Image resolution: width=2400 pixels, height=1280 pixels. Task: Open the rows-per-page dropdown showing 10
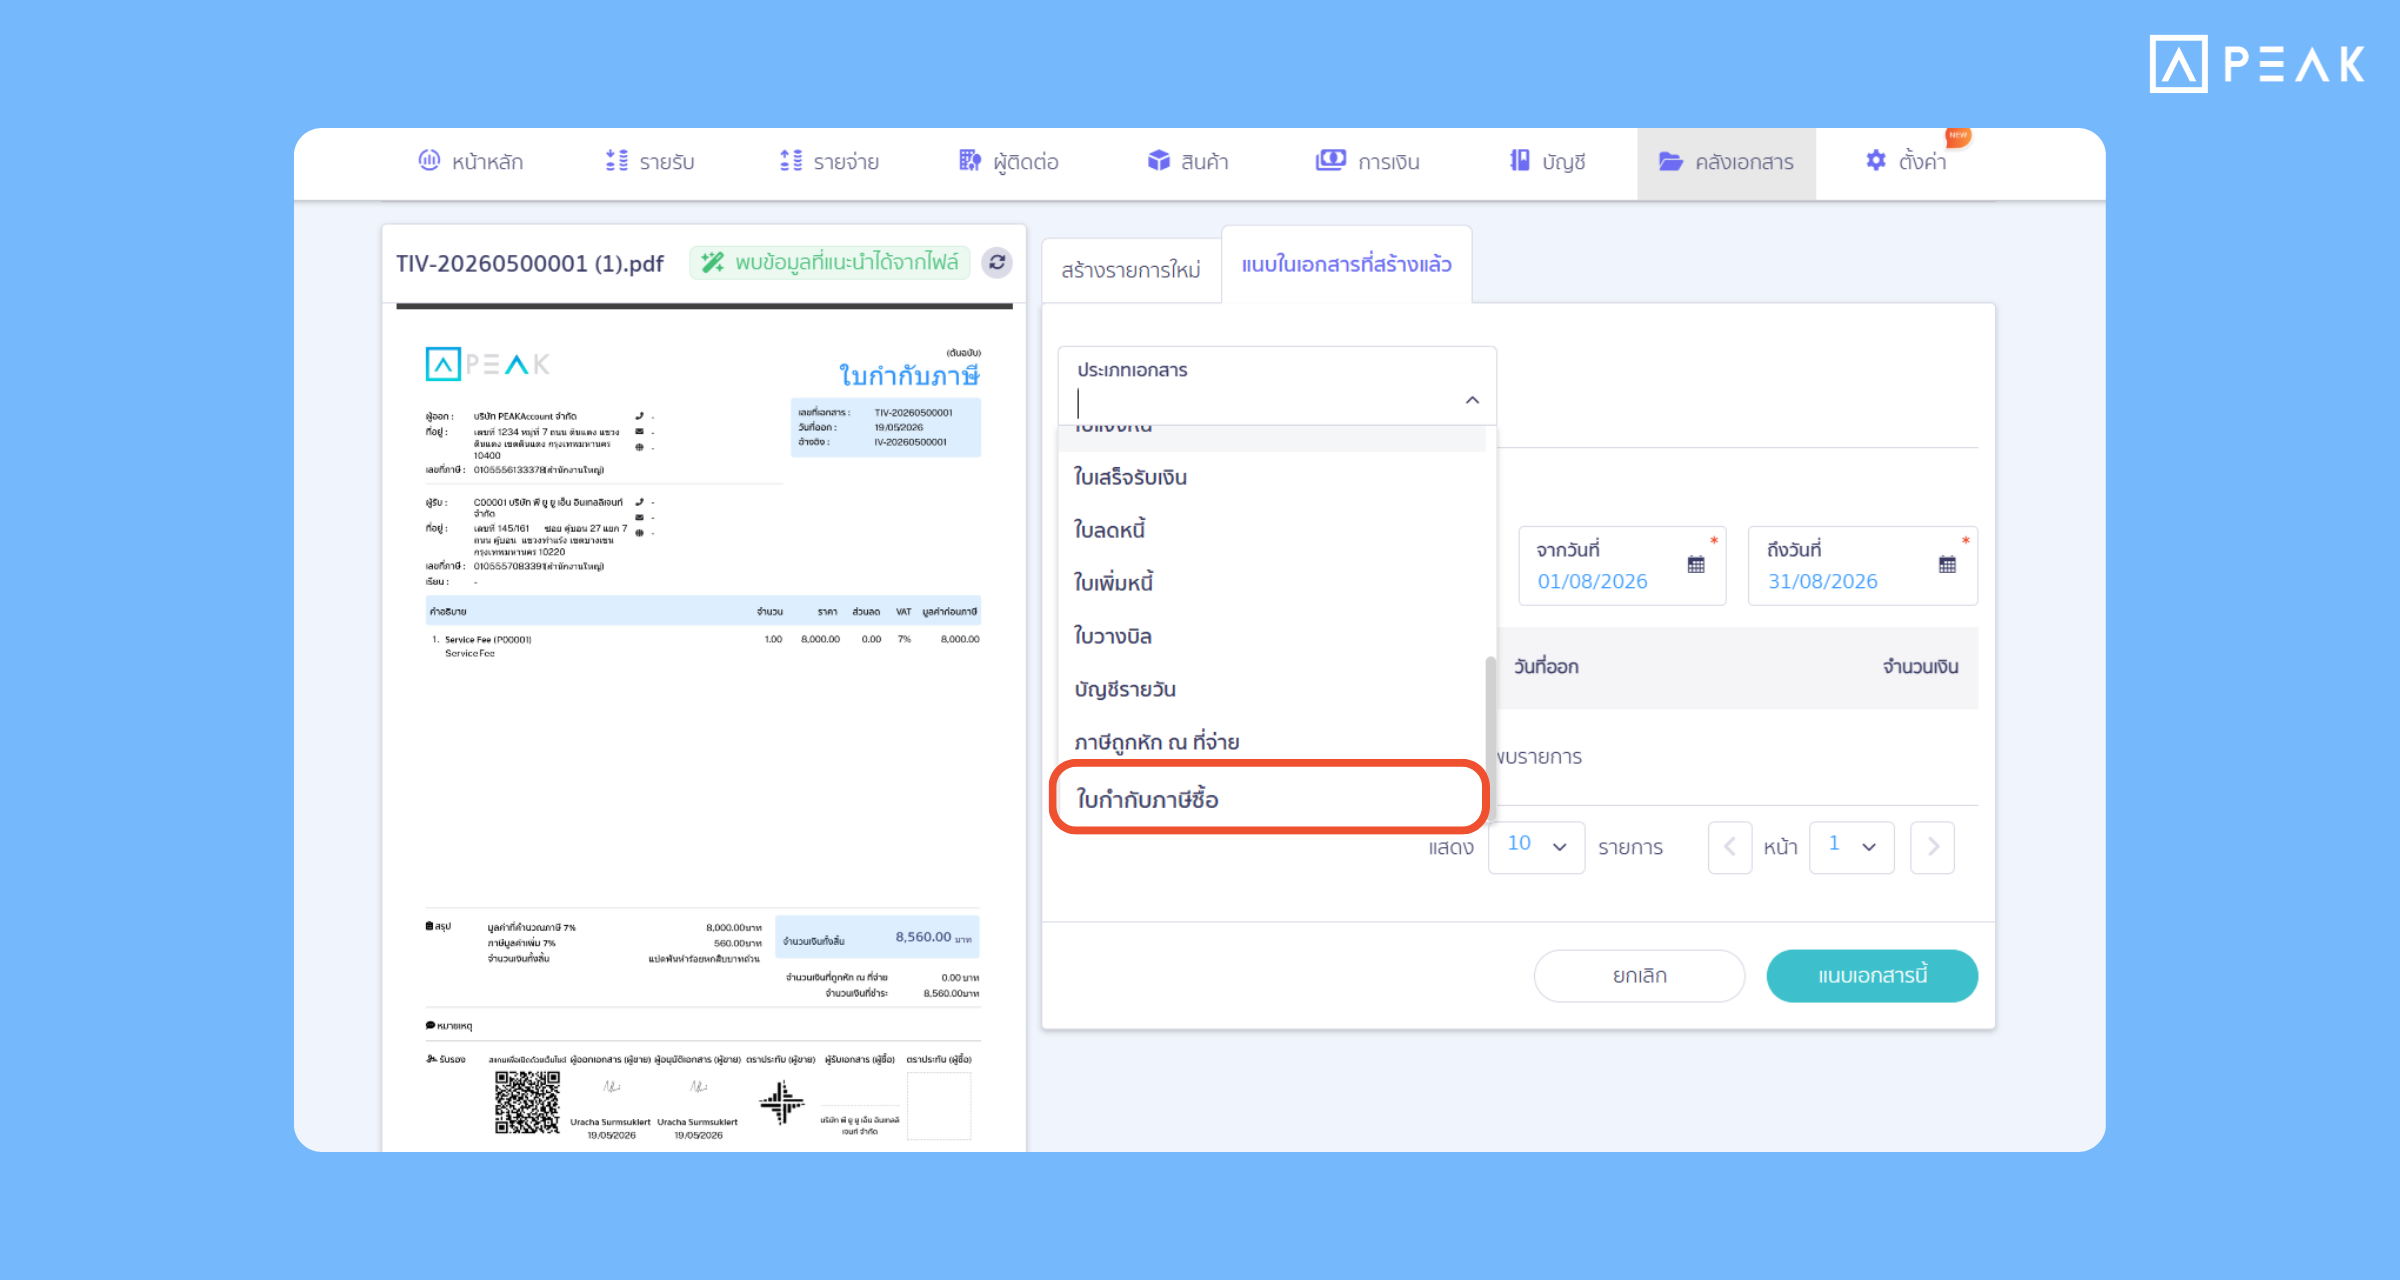[x=1536, y=847]
